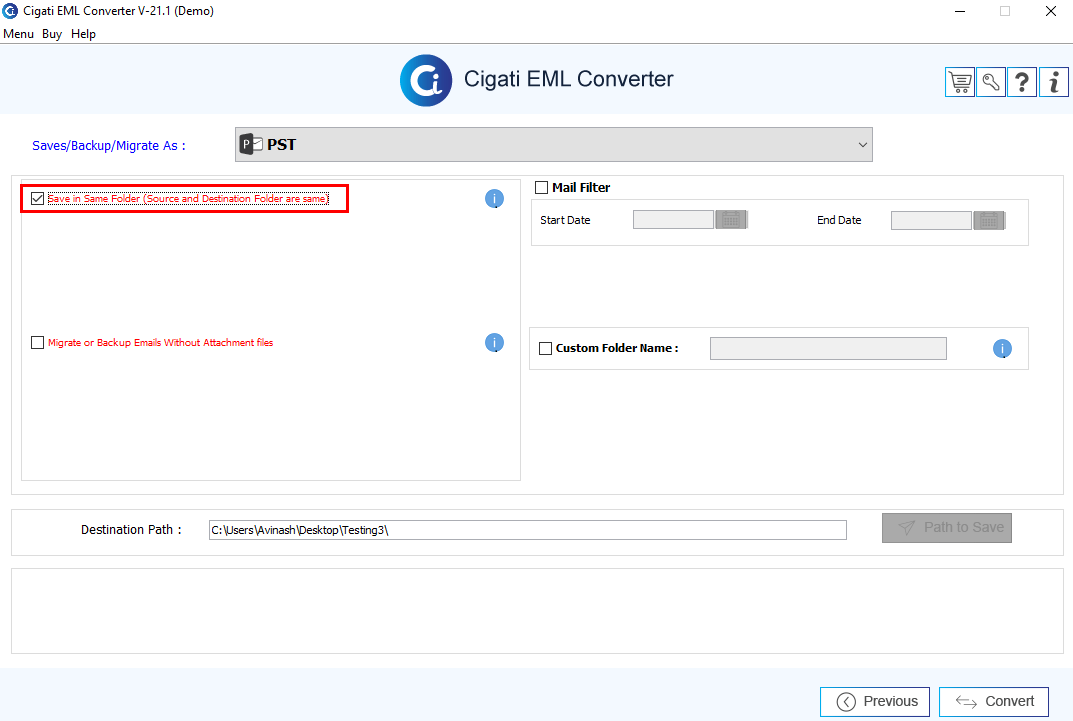Click info icon beside Custom Folder Name
The height and width of the screenshot is (721, 1073).
[x=1002, y=348]
